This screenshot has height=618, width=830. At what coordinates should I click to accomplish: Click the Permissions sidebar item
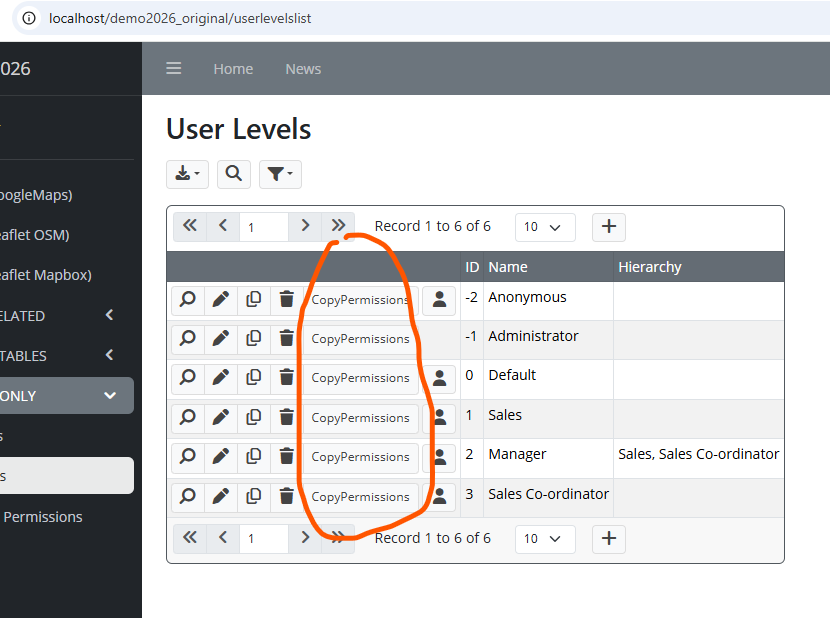(x=43, y=517)
